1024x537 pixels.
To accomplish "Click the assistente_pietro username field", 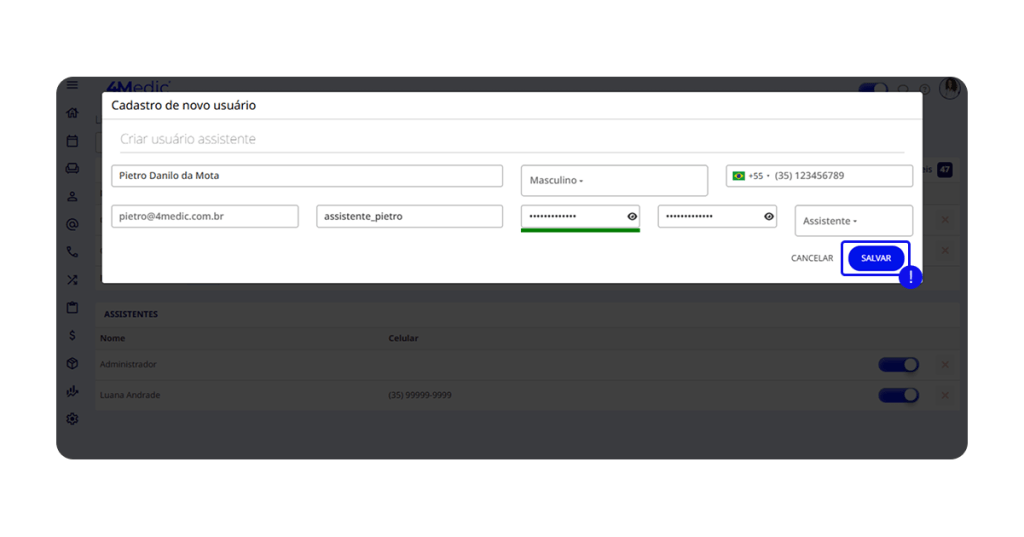I will pyautogui.click(x=409, y=216).
